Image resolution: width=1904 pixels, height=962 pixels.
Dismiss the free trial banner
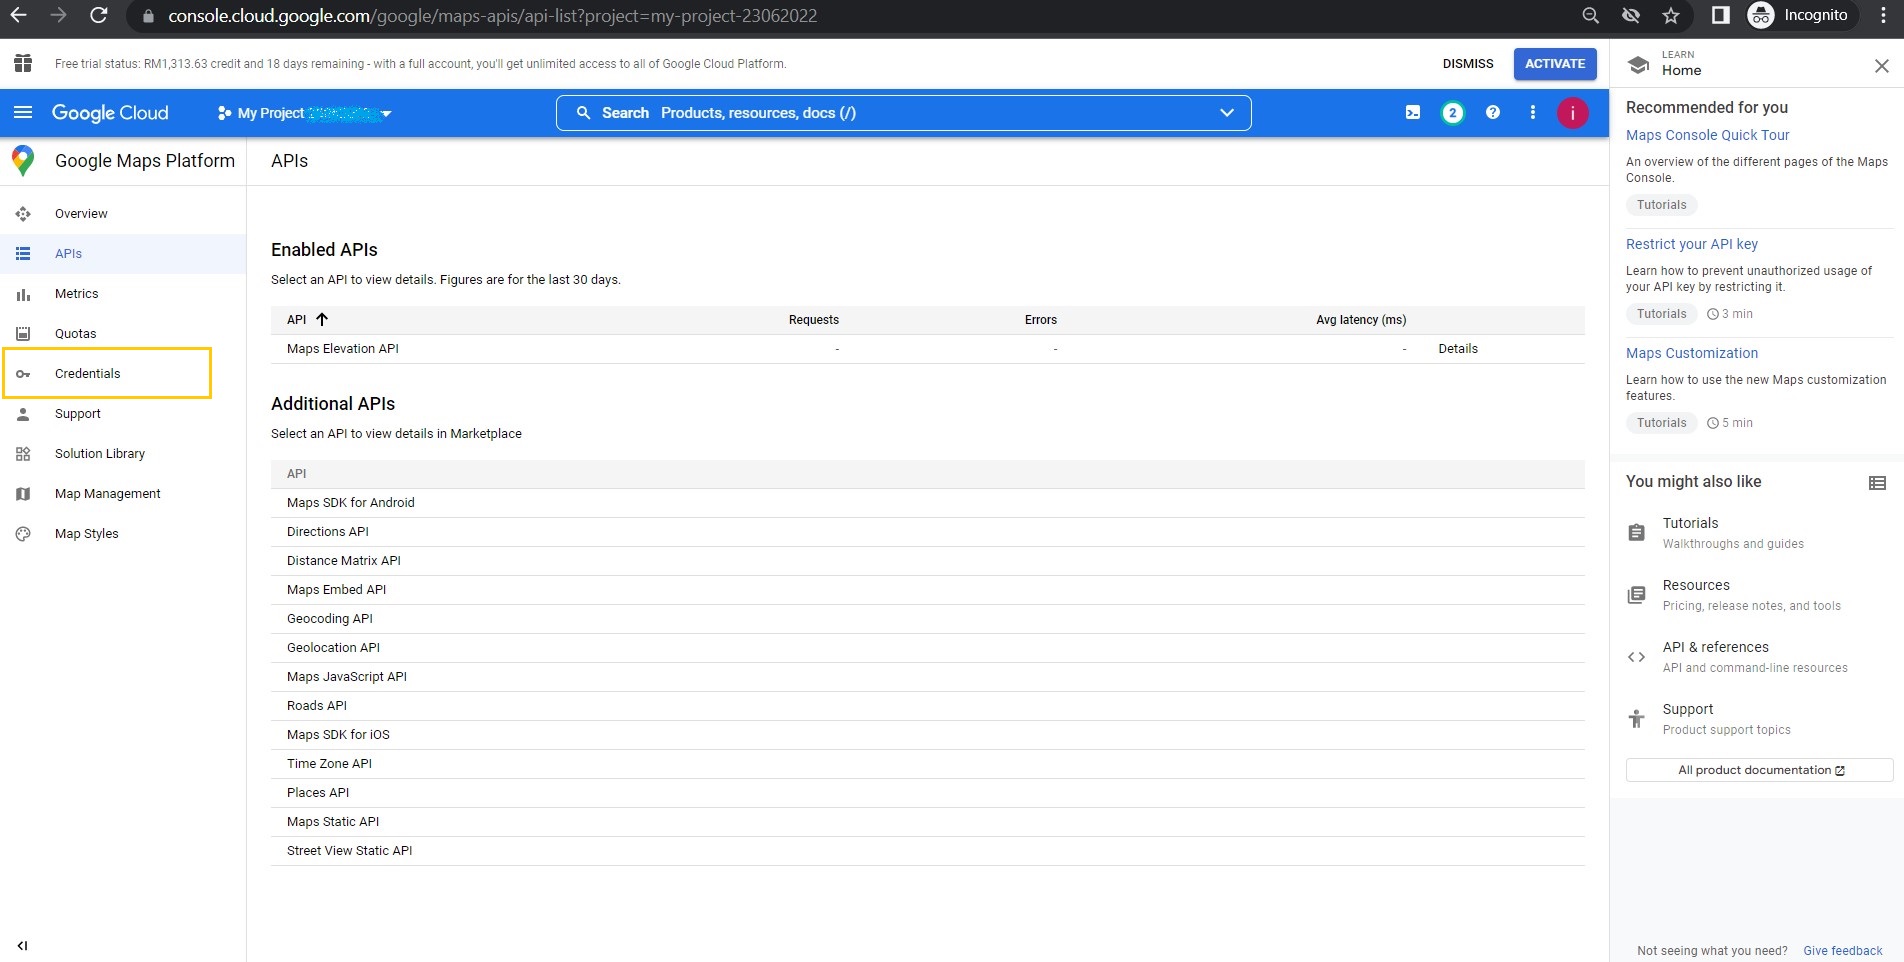(1468, 63)
